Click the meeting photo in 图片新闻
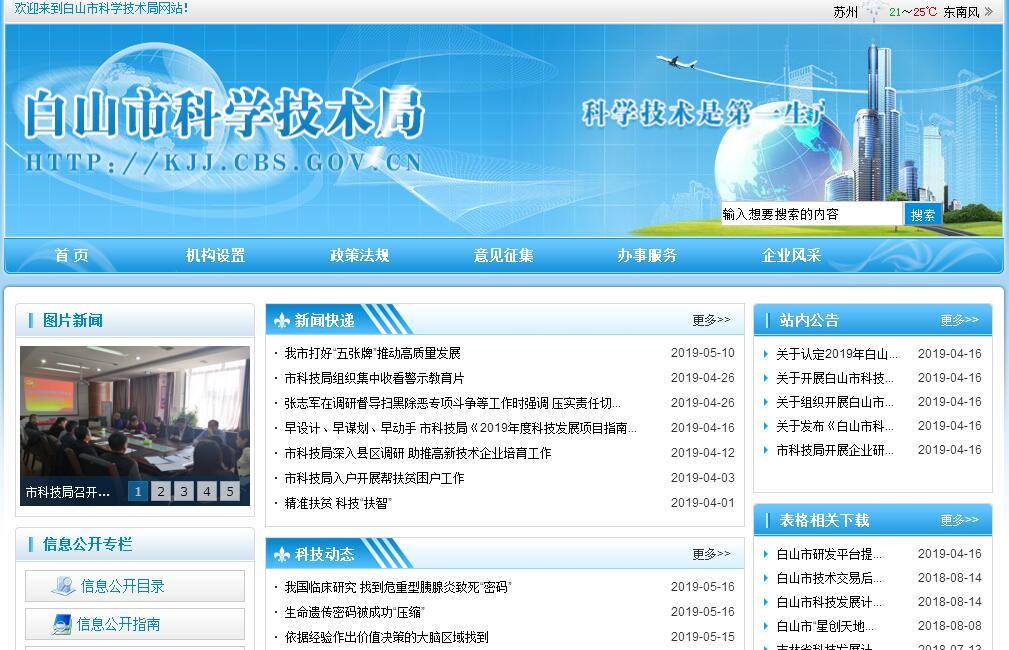The image size is (1009, 650). [134, 412]
